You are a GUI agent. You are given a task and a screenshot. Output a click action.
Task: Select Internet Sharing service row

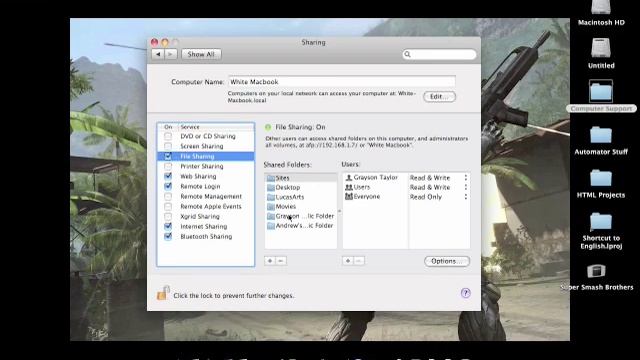tap(206, 226)
